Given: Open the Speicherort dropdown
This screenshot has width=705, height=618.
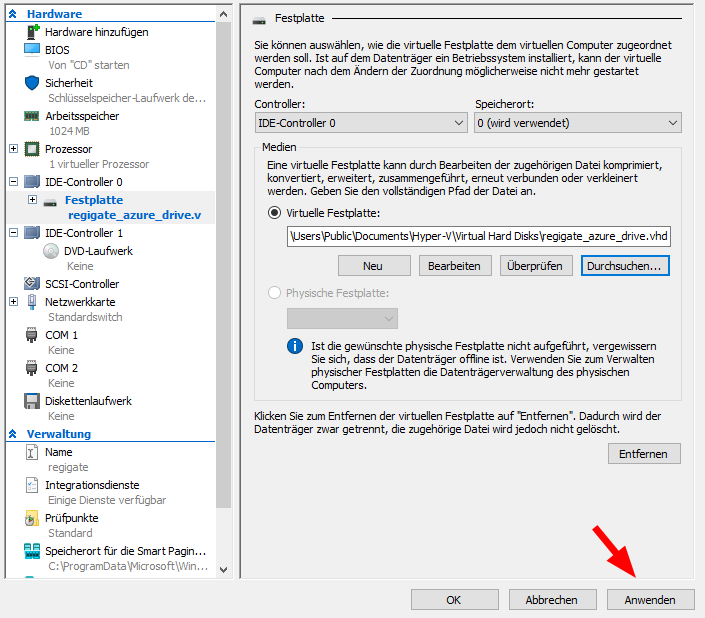Looking at the screenshot, I should point(578,123).
